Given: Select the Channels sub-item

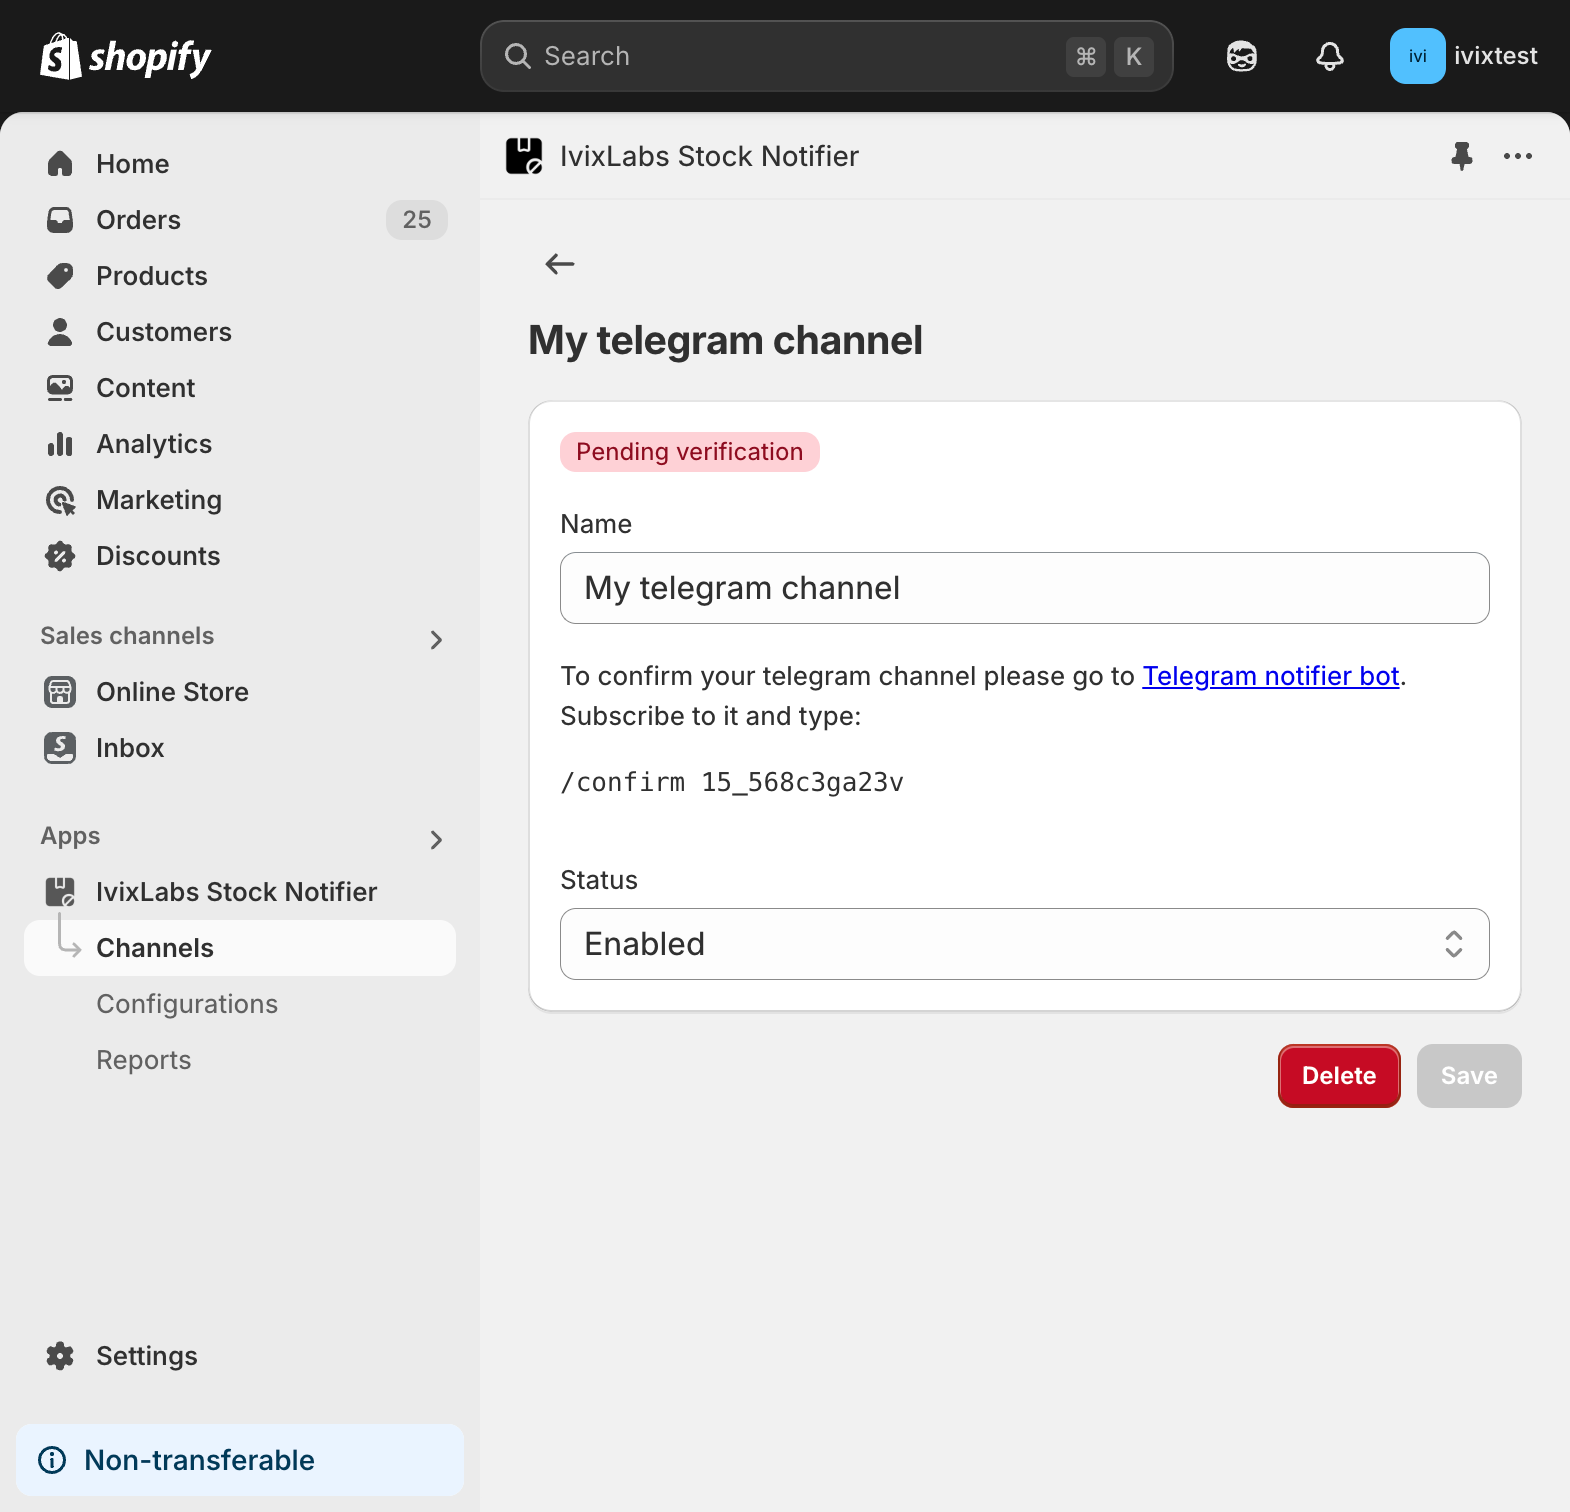Looking at the screenshot, I should 240,948.
